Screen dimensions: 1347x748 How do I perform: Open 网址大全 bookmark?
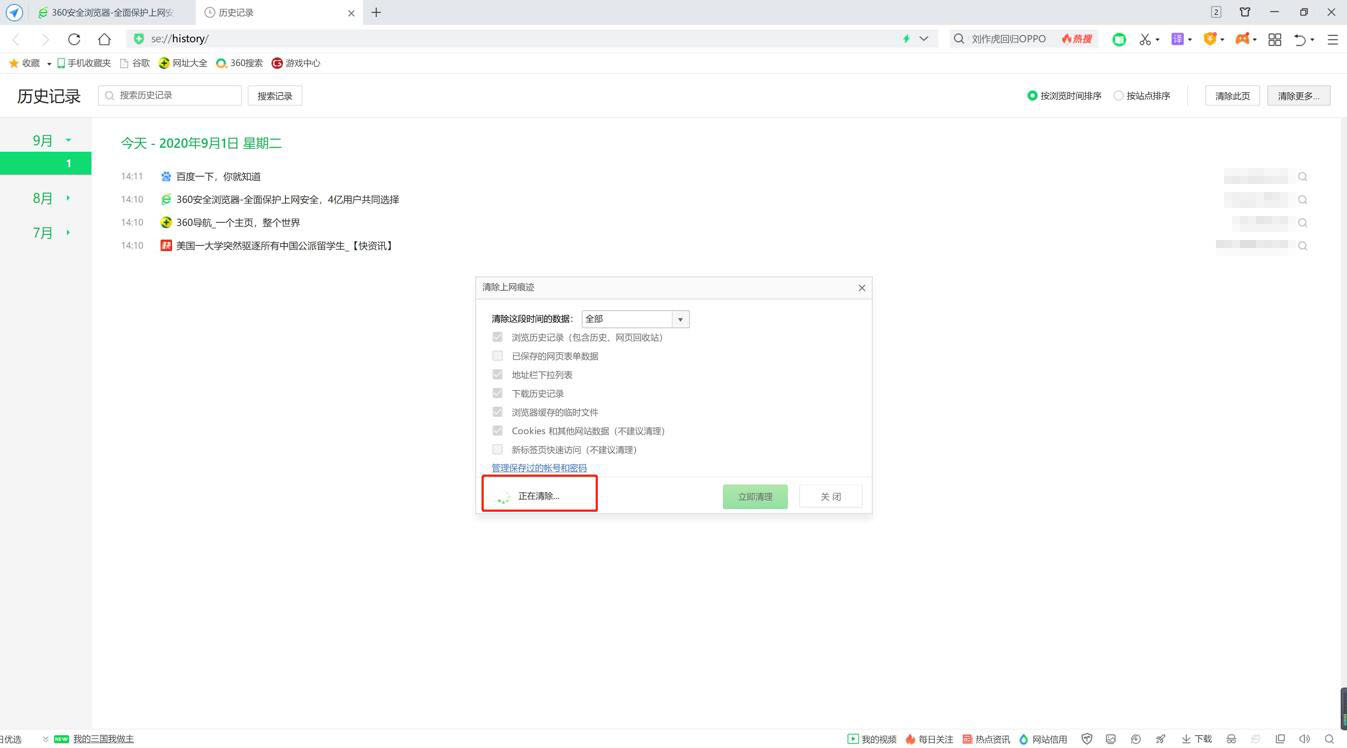pos(183,63)
